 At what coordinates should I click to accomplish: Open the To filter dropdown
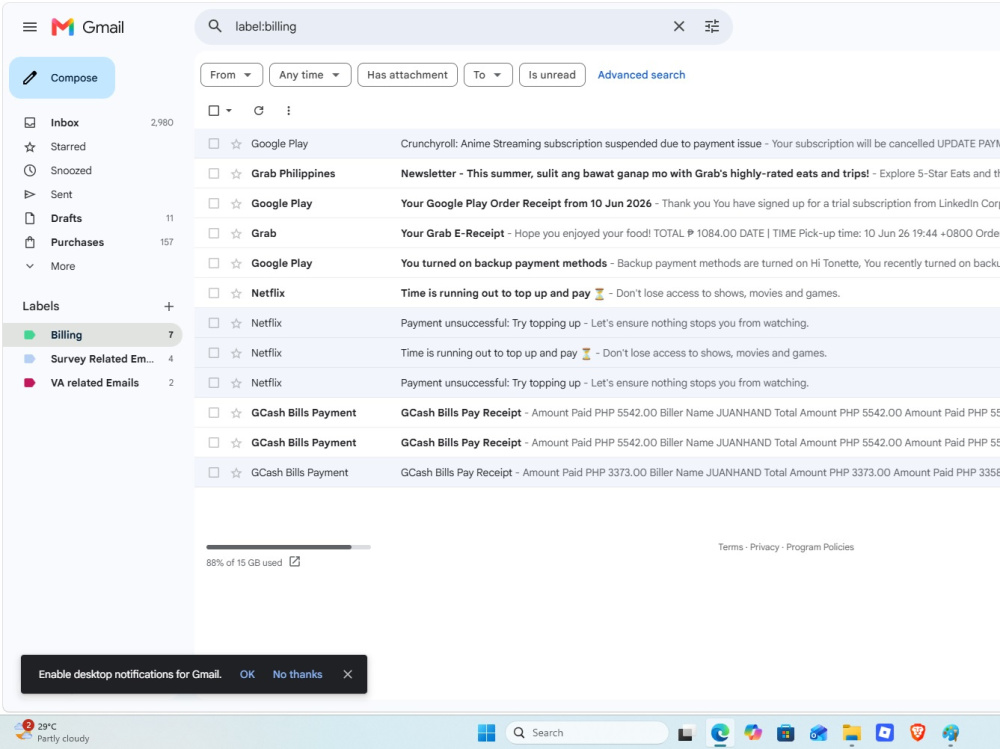point(488,75)
